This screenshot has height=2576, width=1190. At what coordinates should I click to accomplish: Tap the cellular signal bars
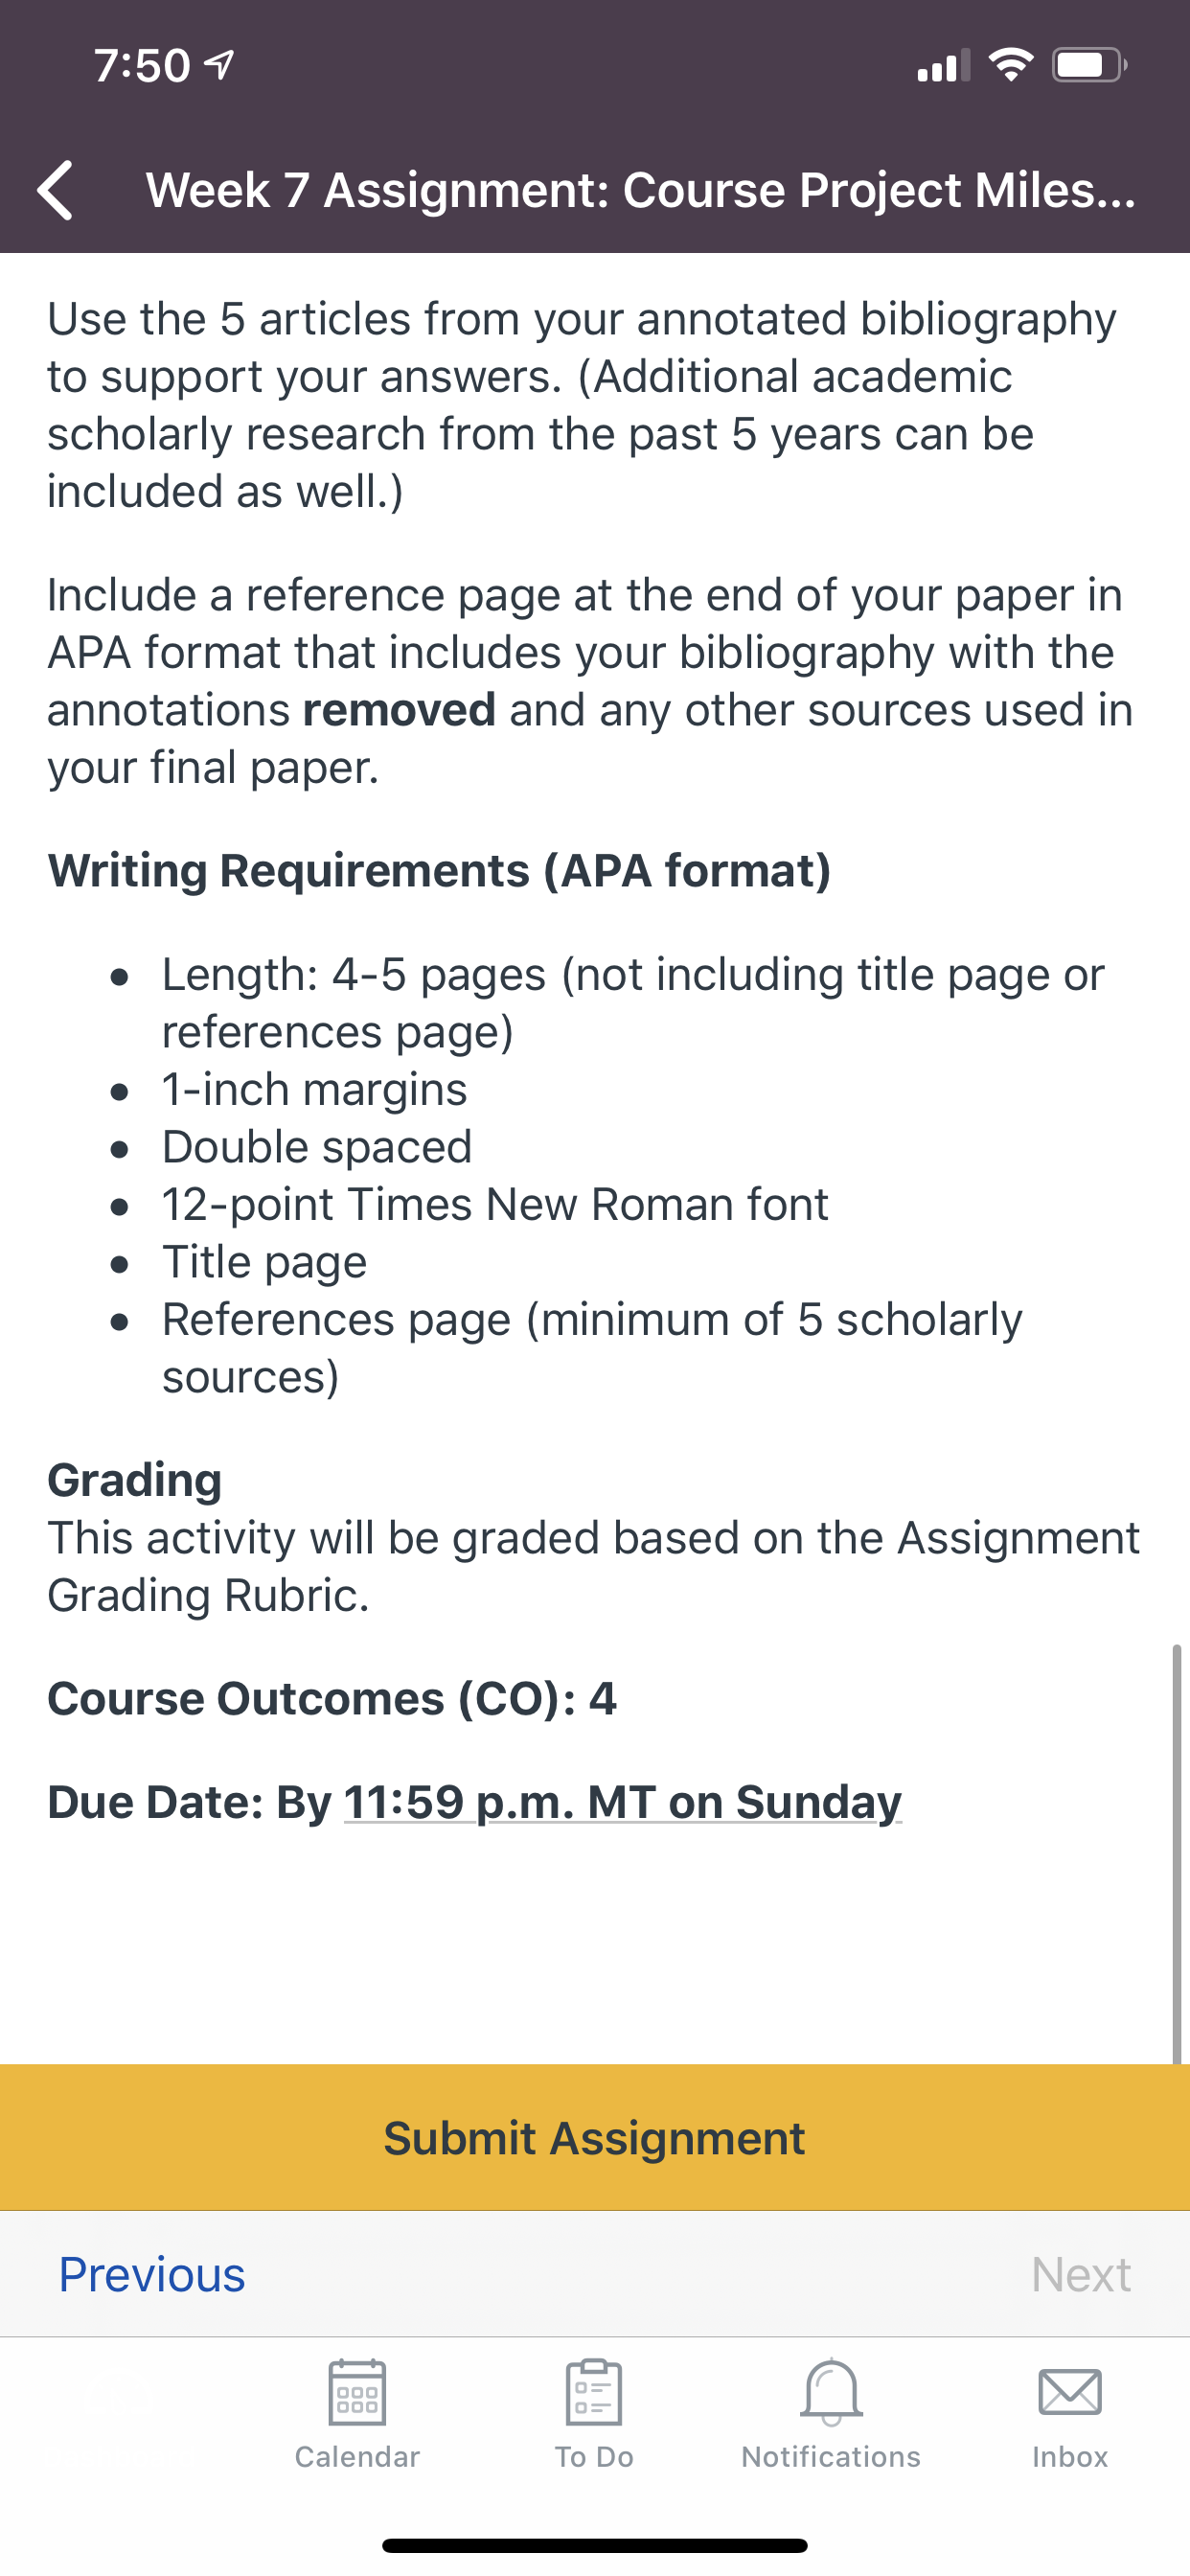coord(943,65)
